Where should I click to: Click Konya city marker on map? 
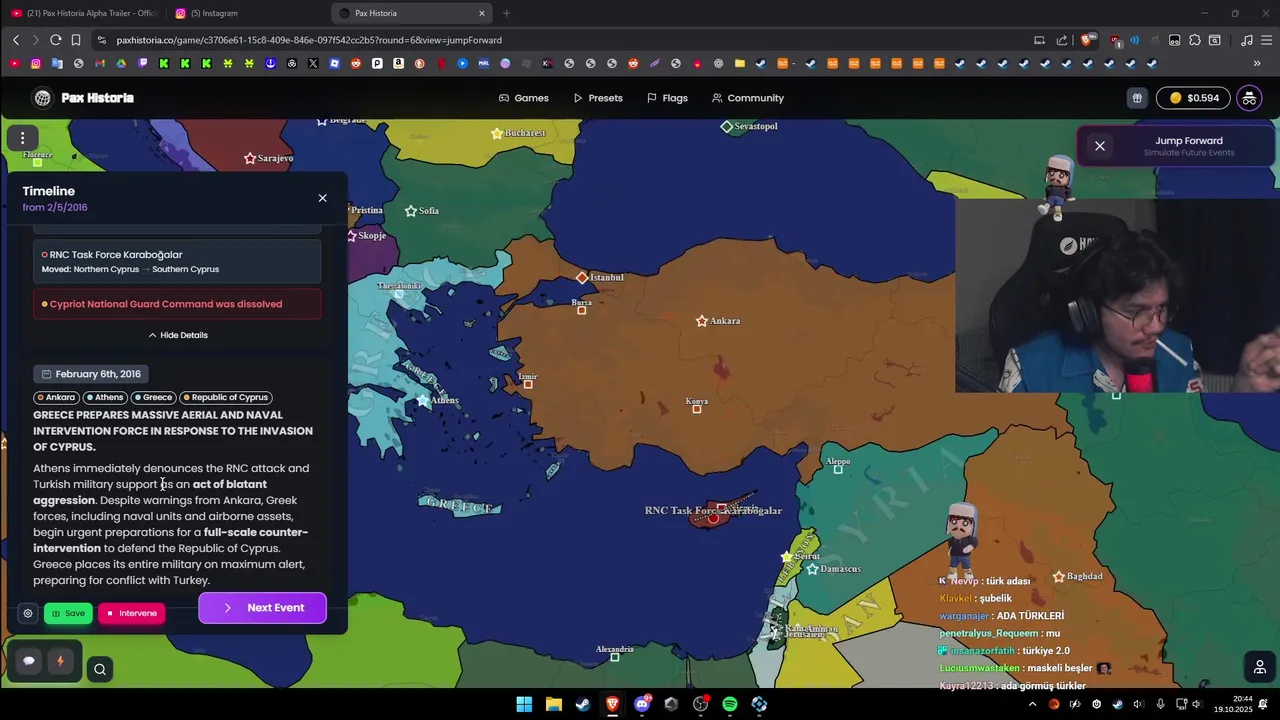coord(697,409)
